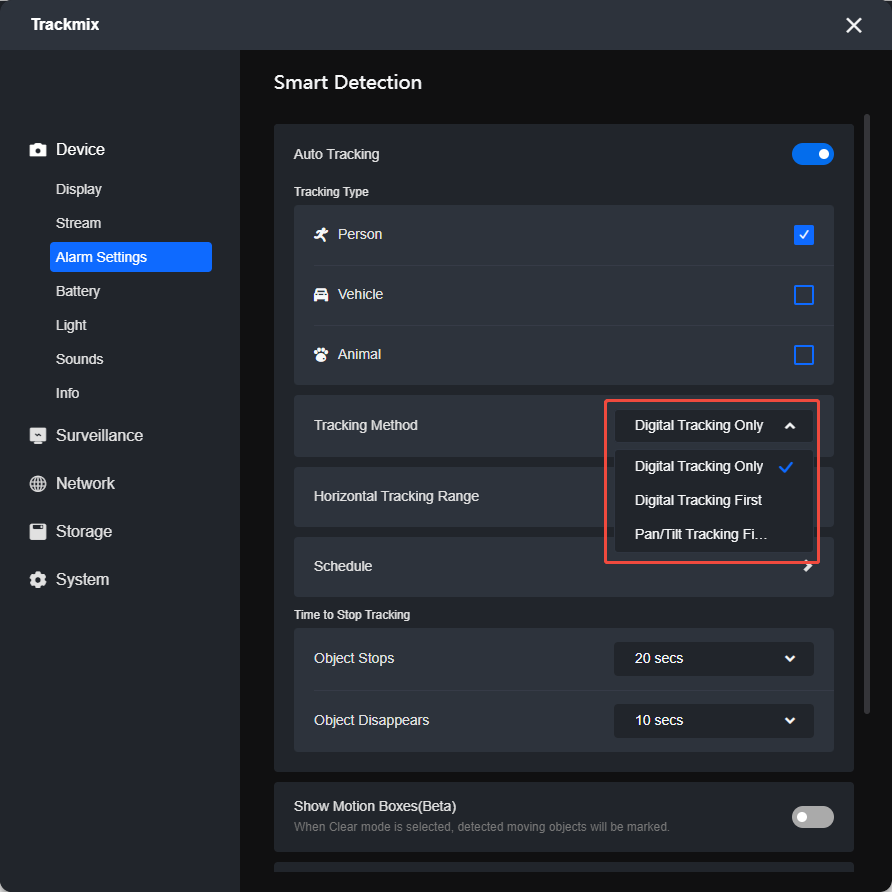The image size is (892, 892).
Task: Click the Network globe icon
Action: (x=38, y=484)
